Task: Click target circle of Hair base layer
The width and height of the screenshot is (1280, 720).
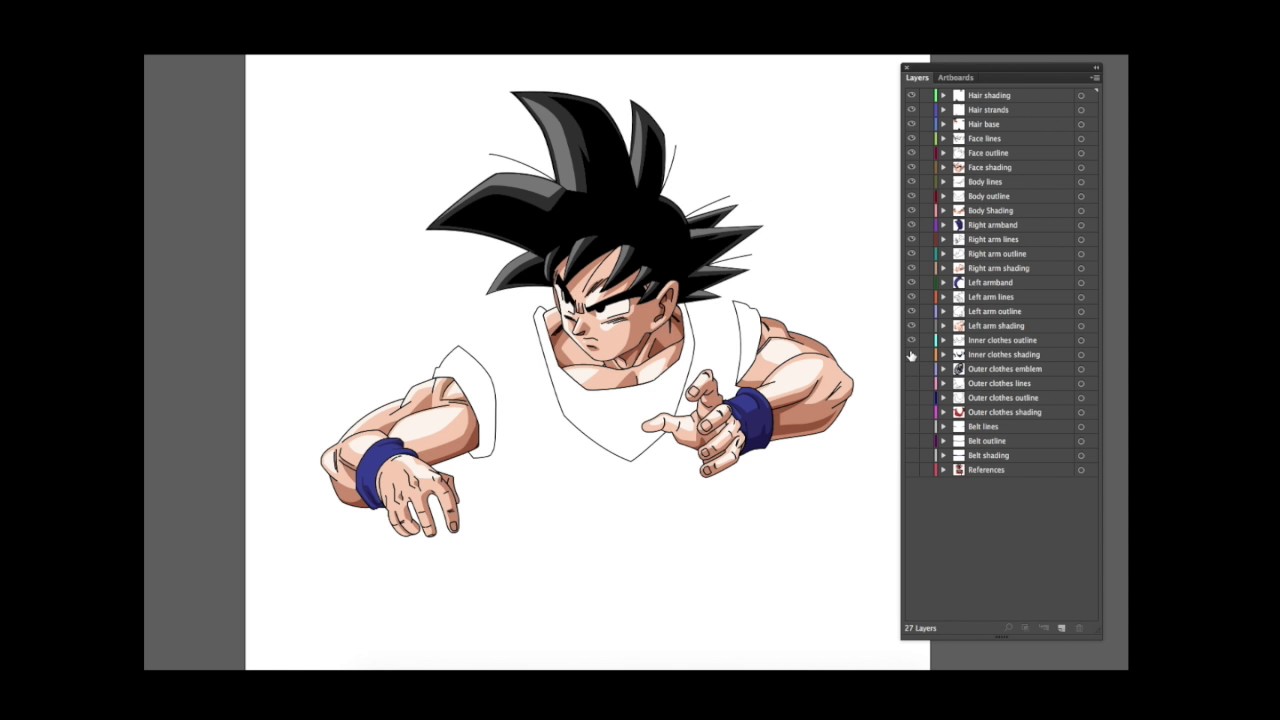Action: click(1081, 125)
